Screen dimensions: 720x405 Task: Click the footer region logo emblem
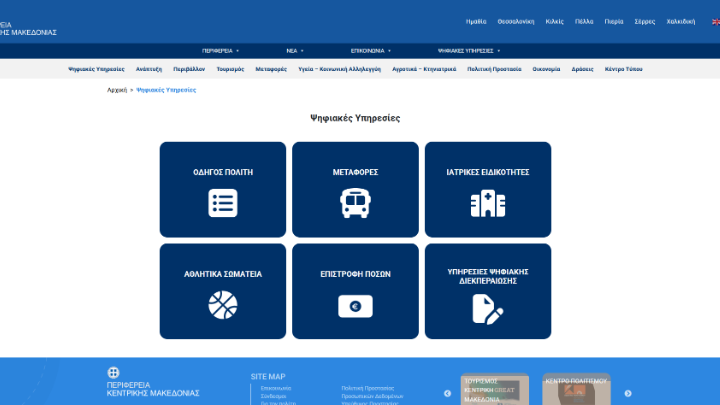[113, 373]
